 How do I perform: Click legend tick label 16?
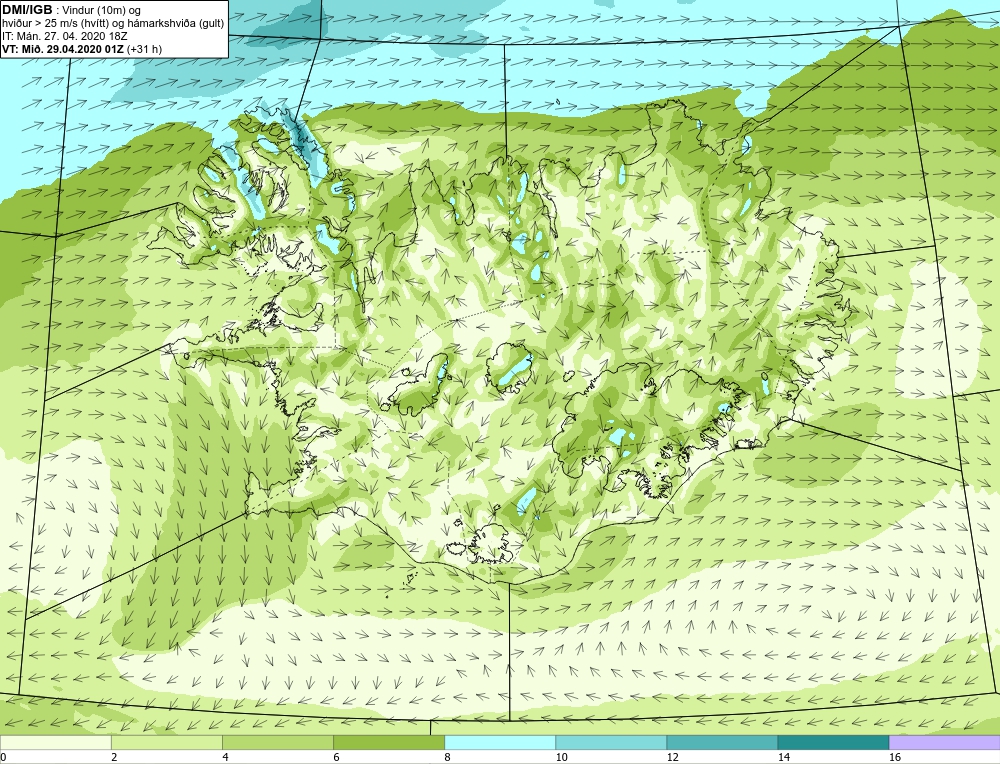[x=895, y=757]
